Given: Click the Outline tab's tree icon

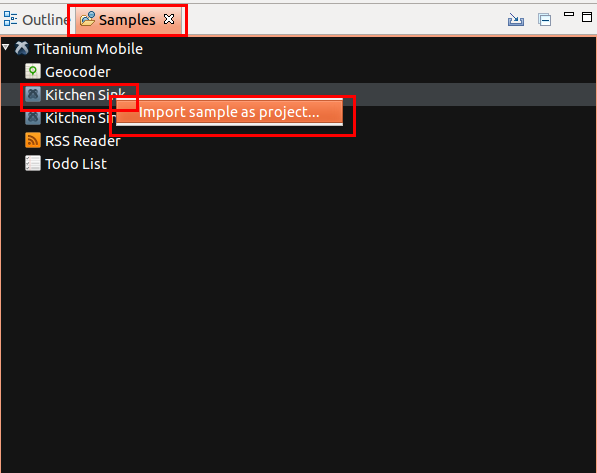Looking at the screenshot, I should (x=10, y=19).
